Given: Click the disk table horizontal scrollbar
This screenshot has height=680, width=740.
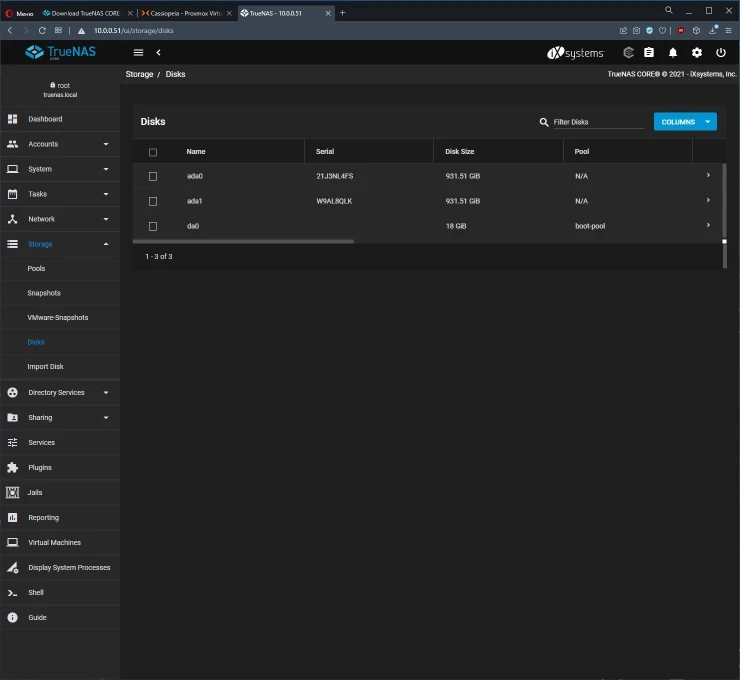Looking at the screenshot, I should (x=243, y=241).
